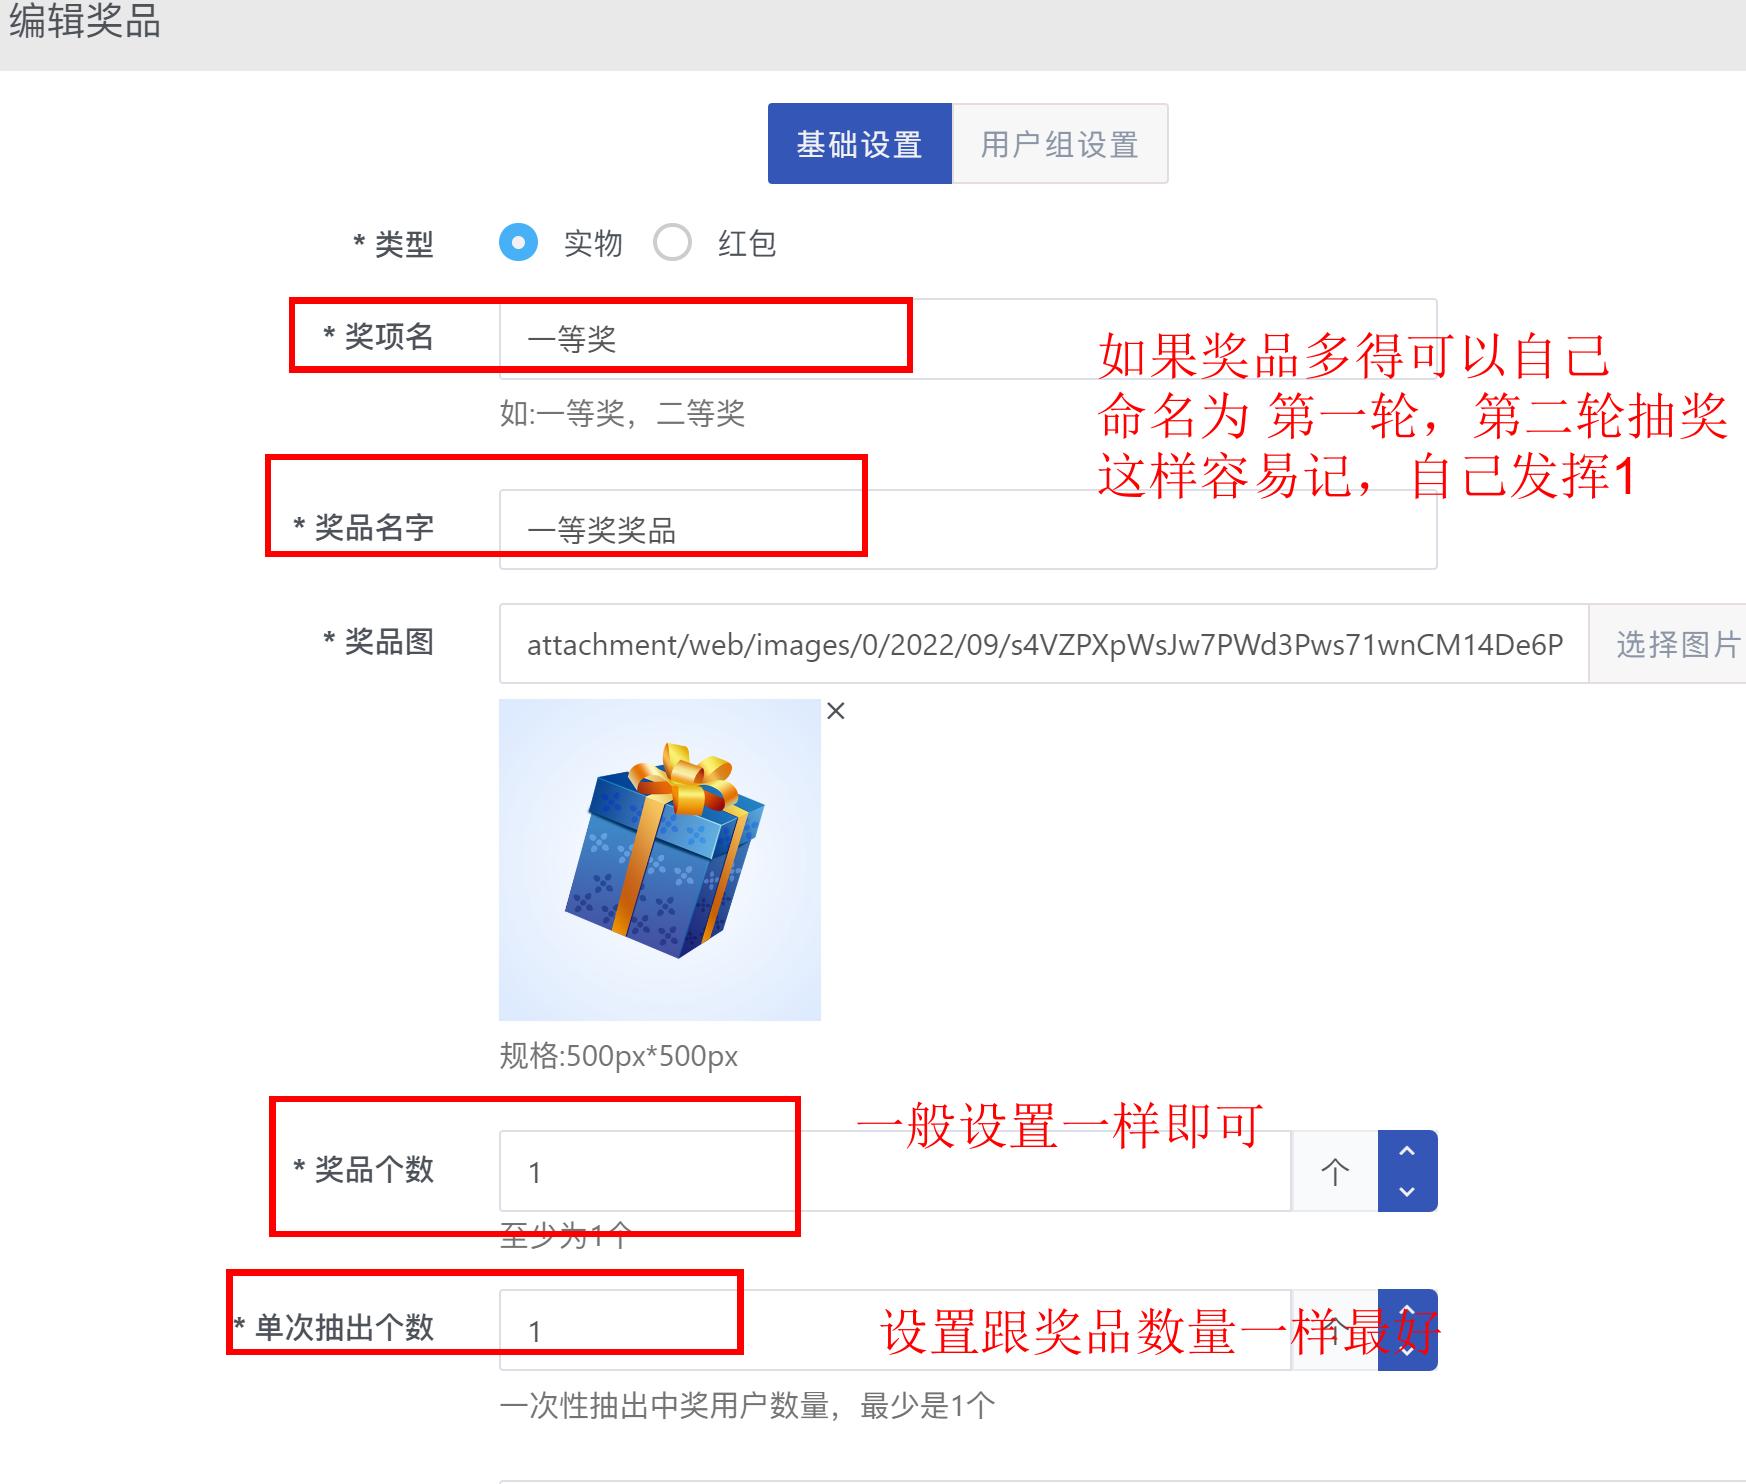Screen dimensions: 1746x1484
Task: Decrease 单次抽出个数 with the down arrow
Action: [1407, 1350]
